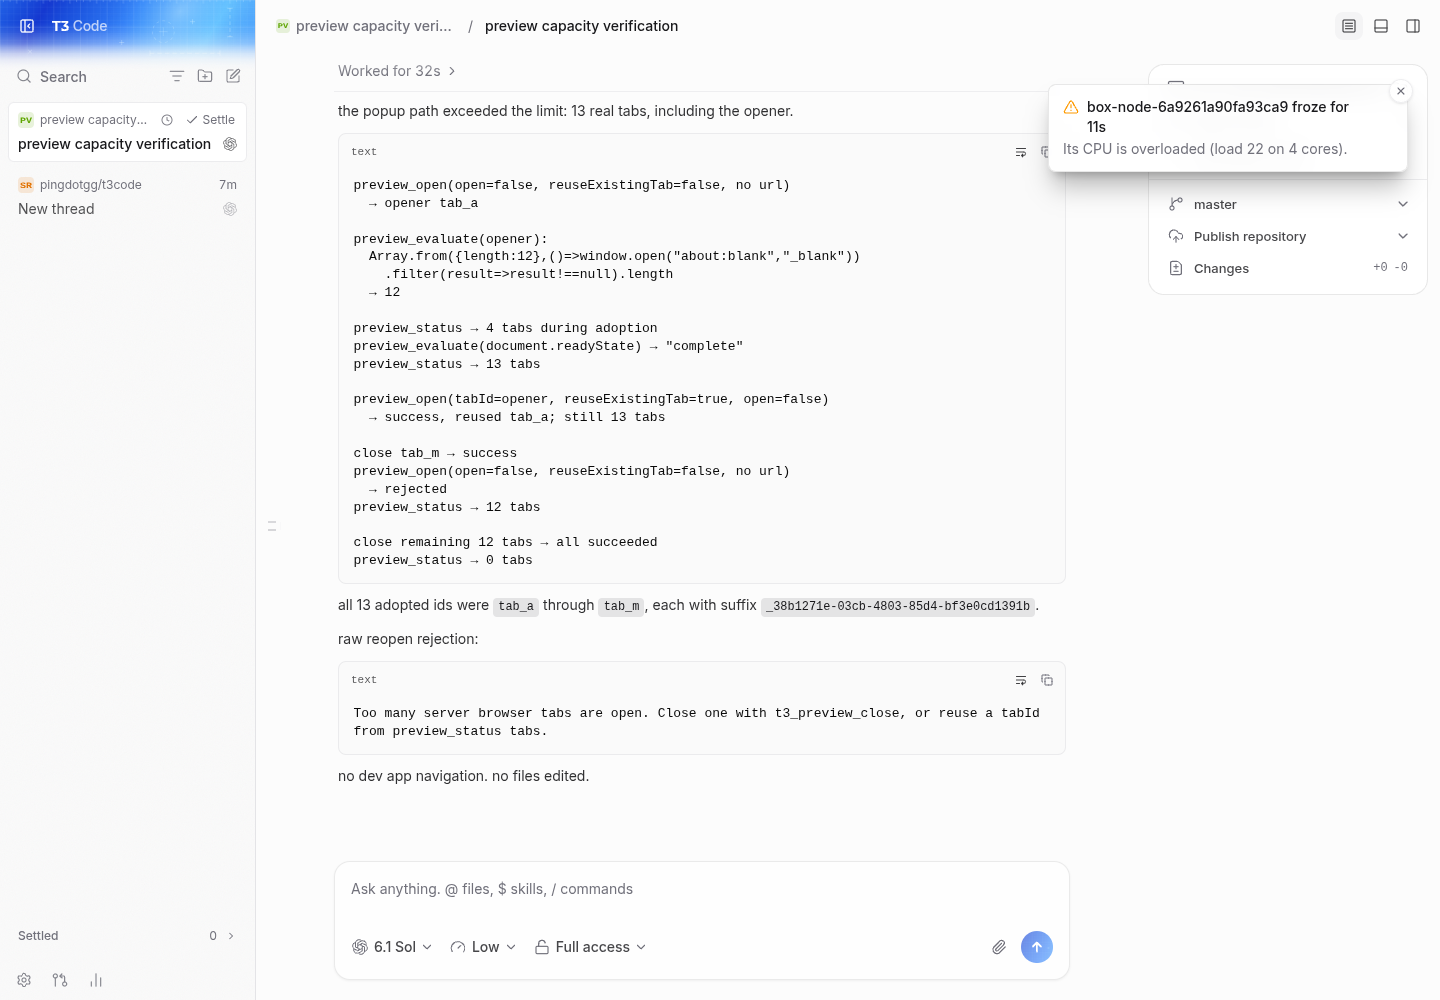Screen dimensions: 1440x1000
Task: Click the T3 Code logo title
Action: tap(79, 26)
